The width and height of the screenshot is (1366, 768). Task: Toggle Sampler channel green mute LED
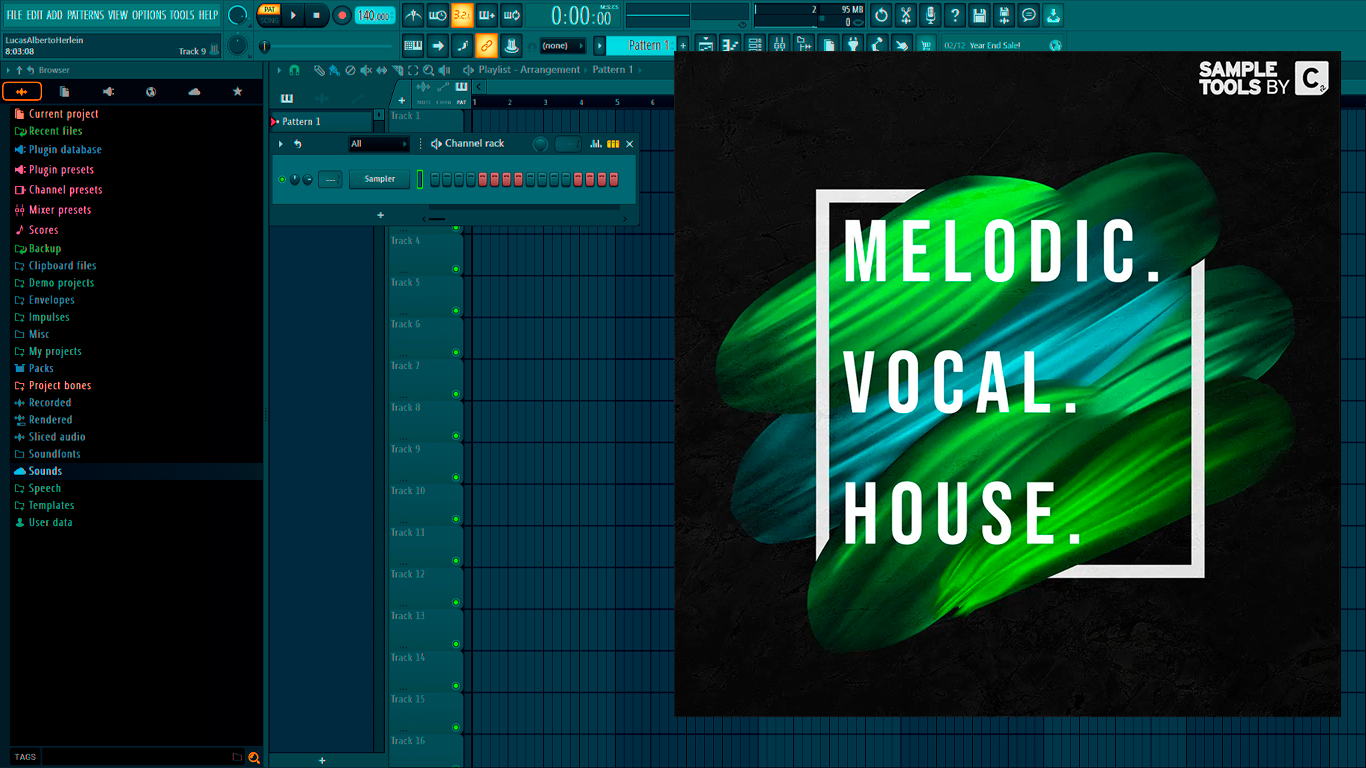coord(282,179)
